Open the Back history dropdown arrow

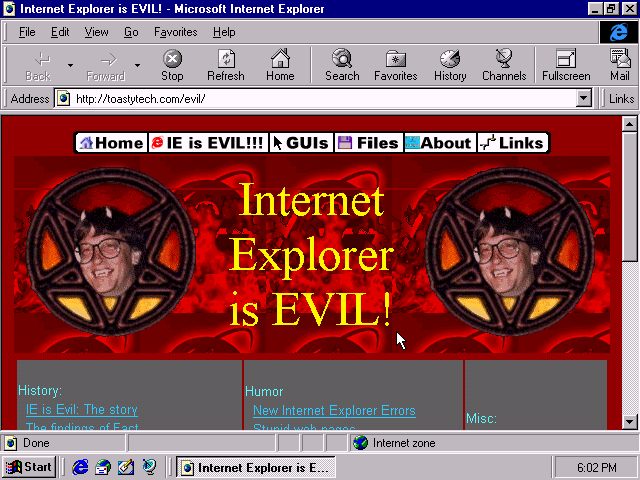(x=70, y=65)
